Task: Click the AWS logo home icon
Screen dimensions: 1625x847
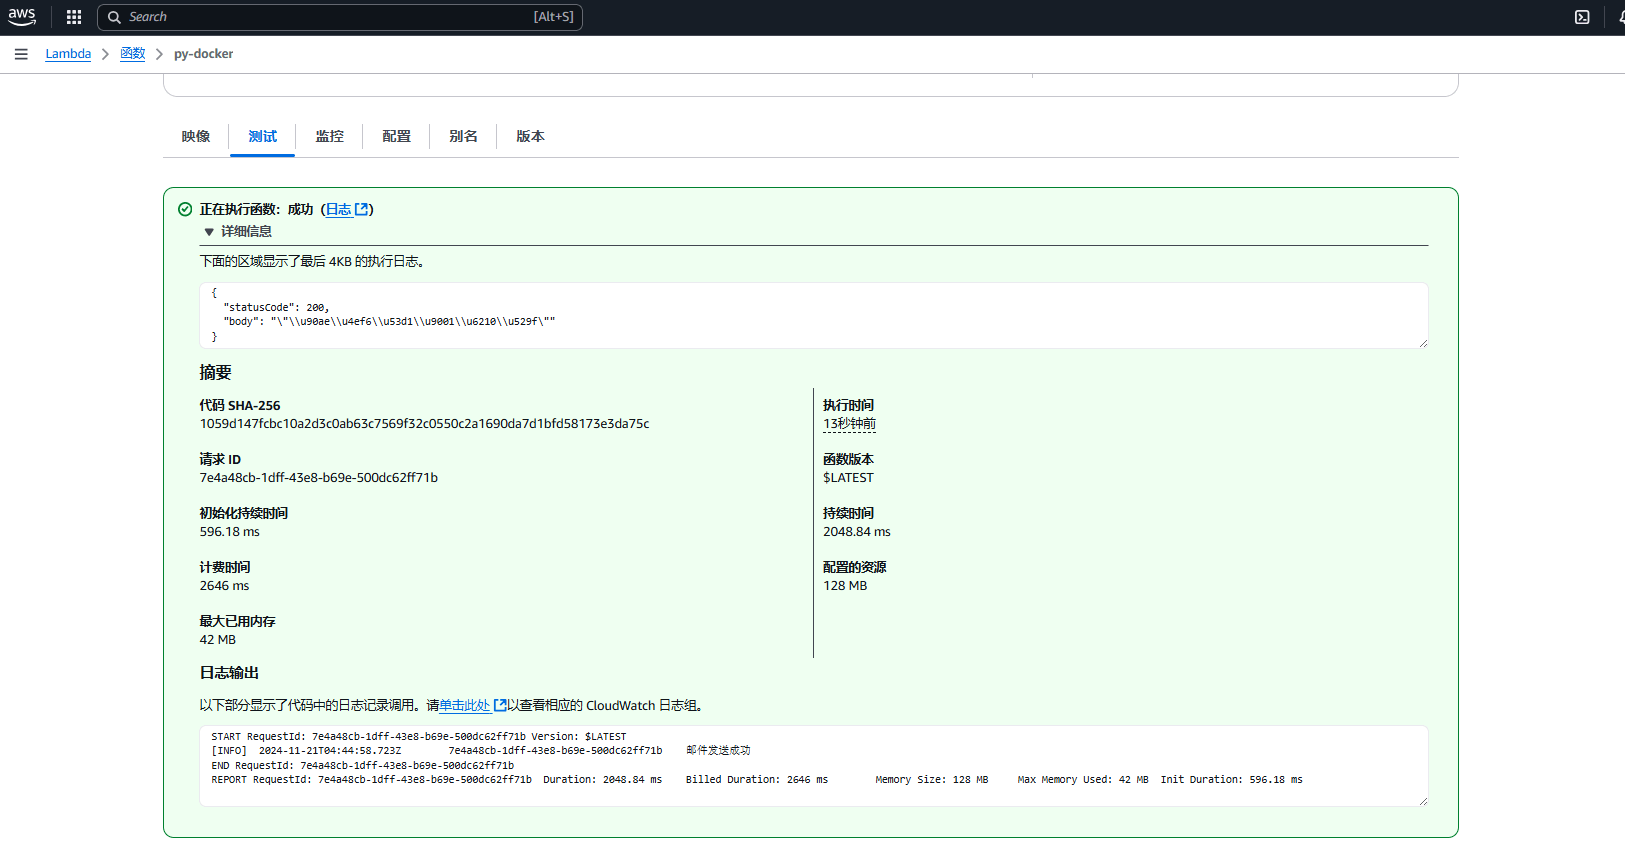Action: pyautogui.click(x=22, y=17)
